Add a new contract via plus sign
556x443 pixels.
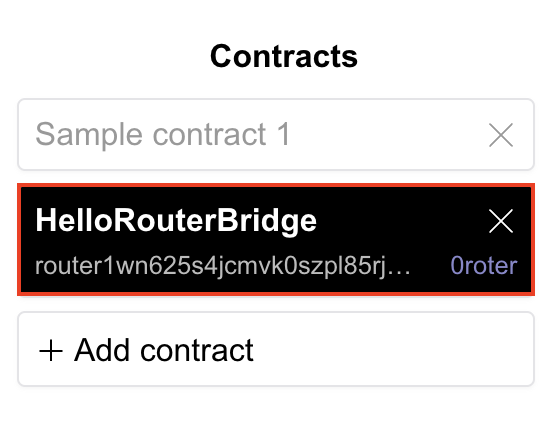[51, 350]
